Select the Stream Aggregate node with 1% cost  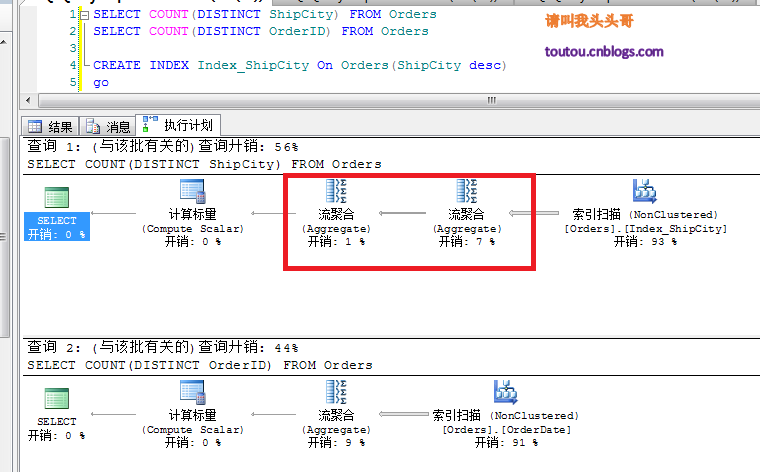tap(336, 191)
